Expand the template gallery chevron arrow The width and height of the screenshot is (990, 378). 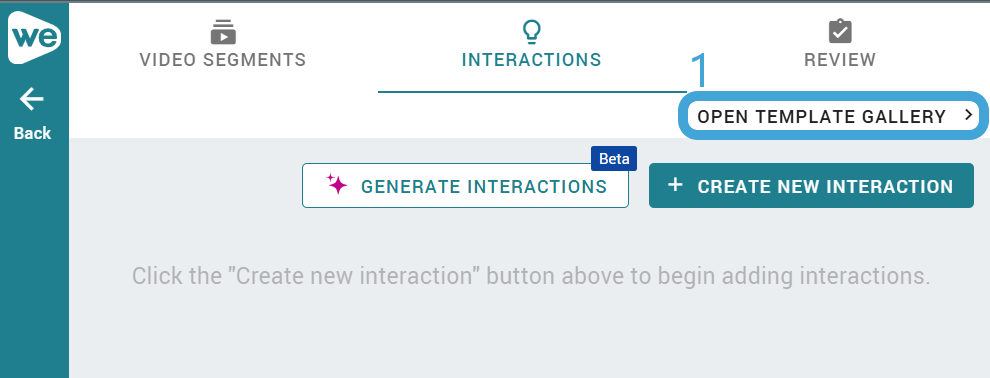pyautogui.click(x=968, y=115)
